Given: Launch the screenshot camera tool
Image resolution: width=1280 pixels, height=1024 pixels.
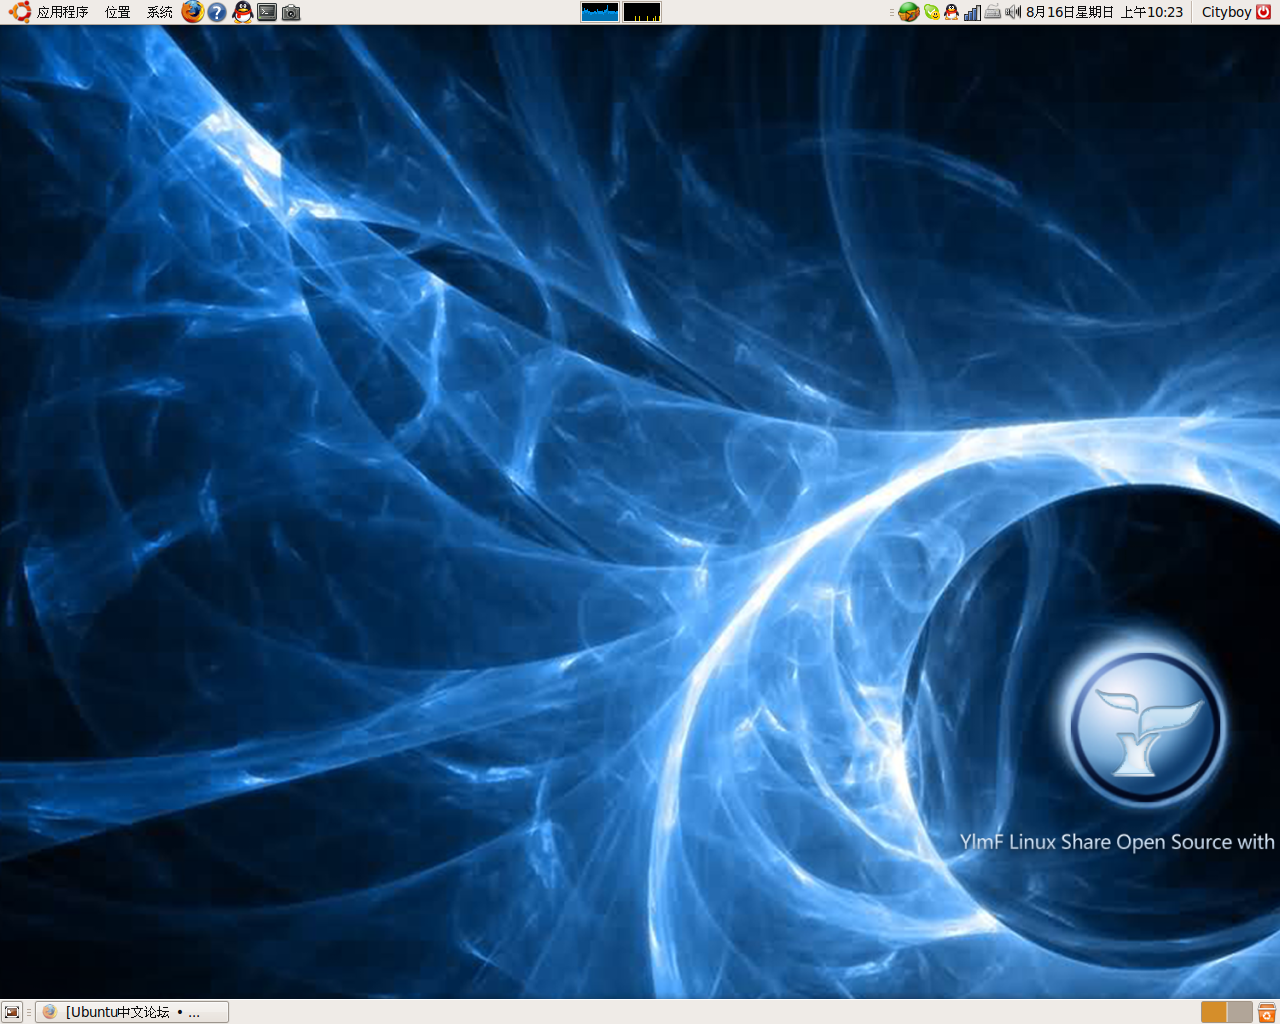Looking at the screenshot, I should (x=291, y=12).
